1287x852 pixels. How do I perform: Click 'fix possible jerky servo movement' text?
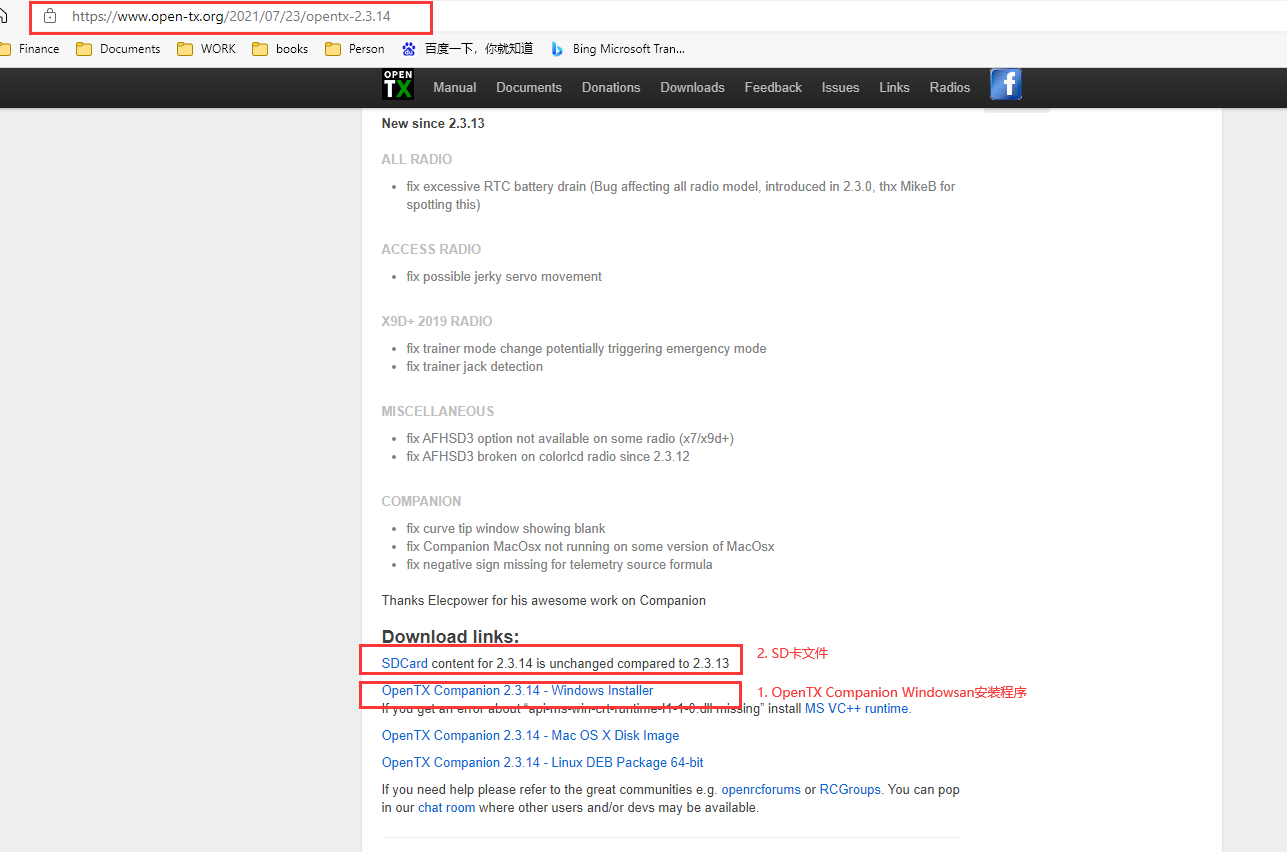(x=504, y=276)
